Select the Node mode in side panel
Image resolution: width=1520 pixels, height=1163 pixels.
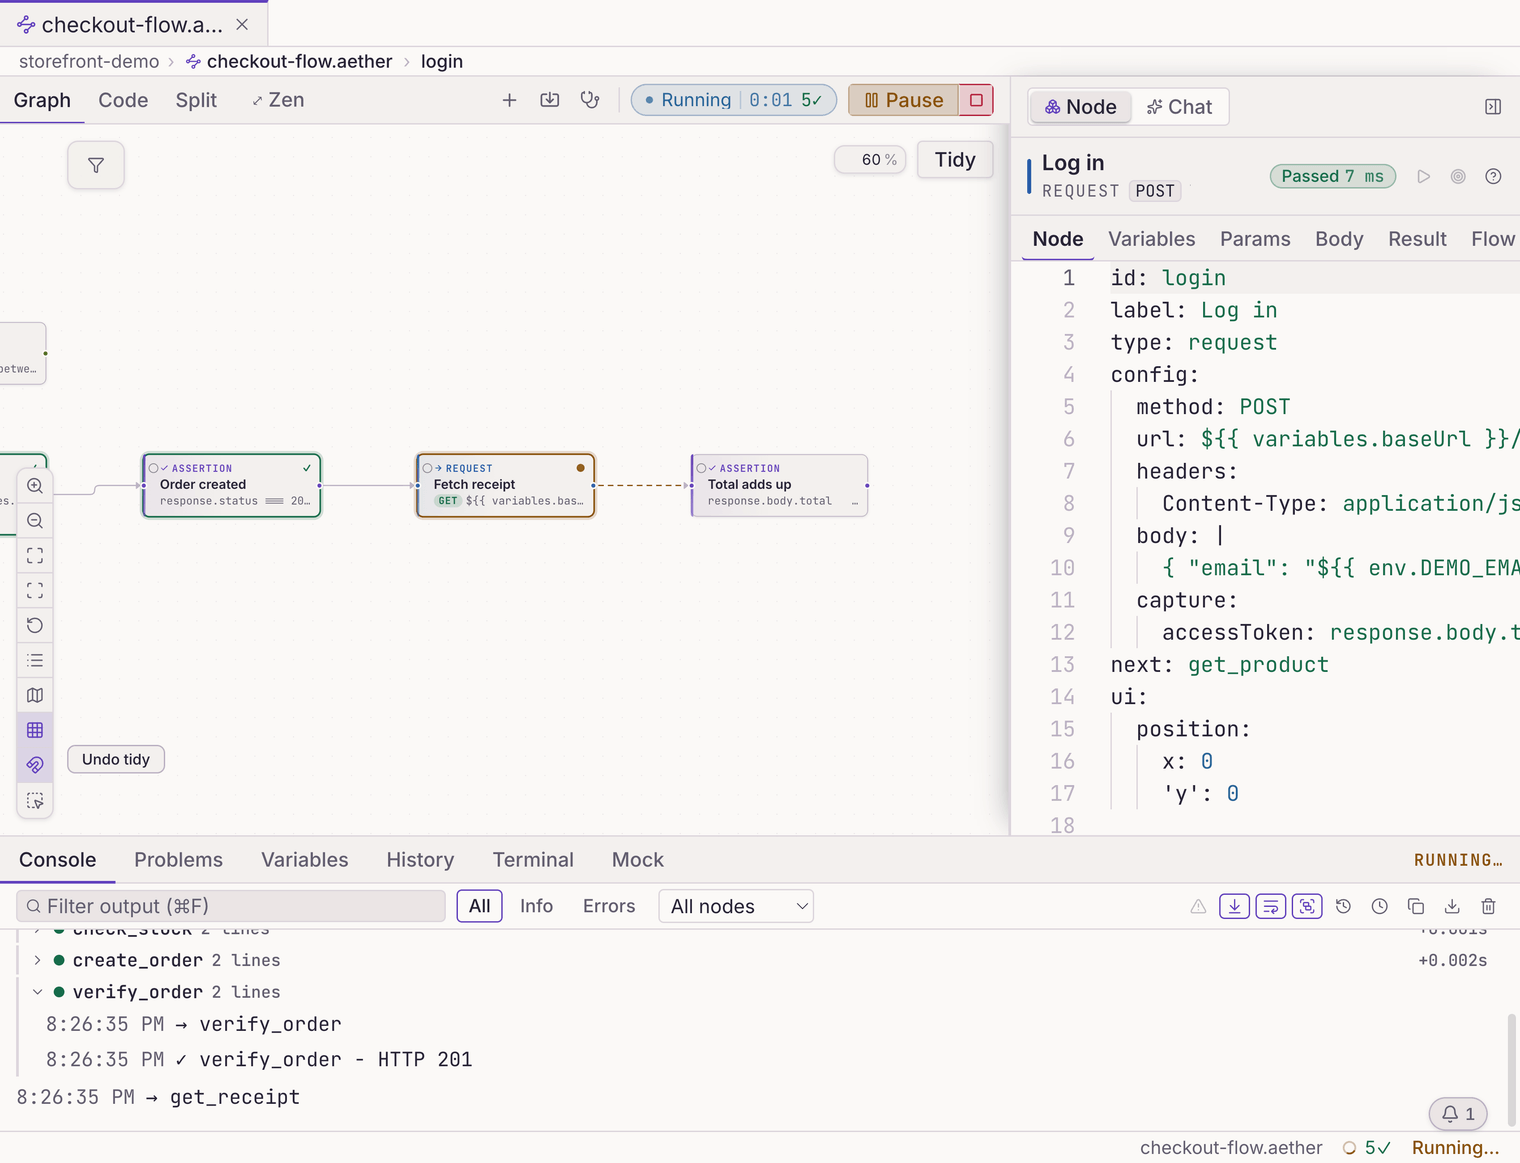coord(1081,107)
